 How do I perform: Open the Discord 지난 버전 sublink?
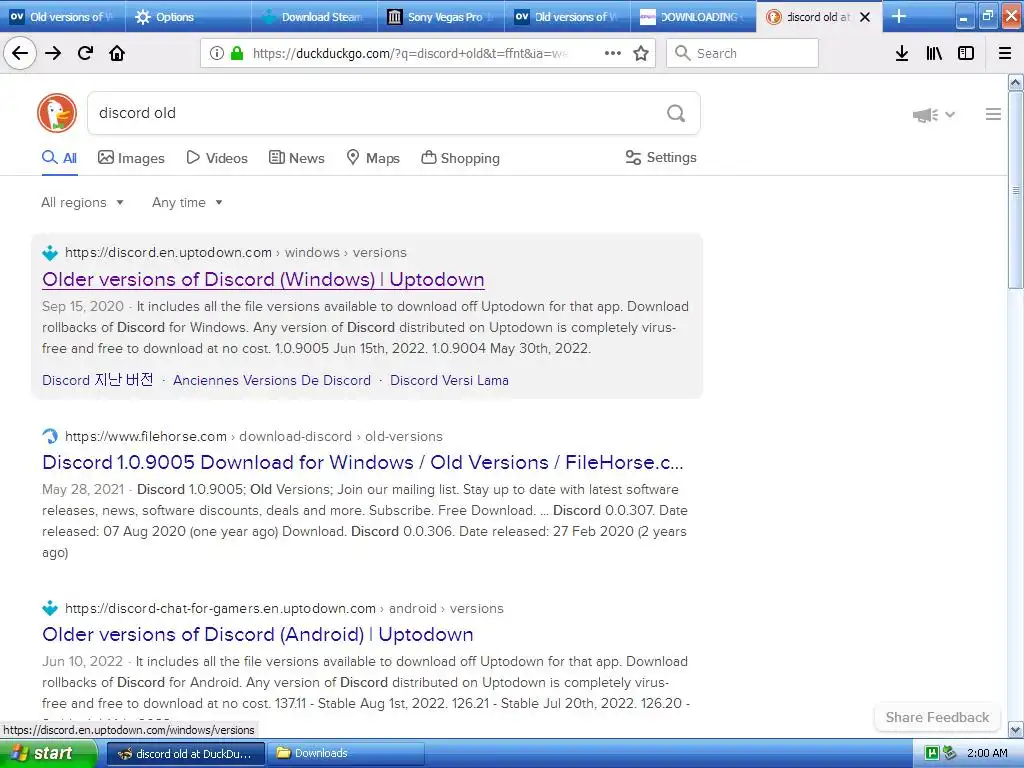(98, 380)
